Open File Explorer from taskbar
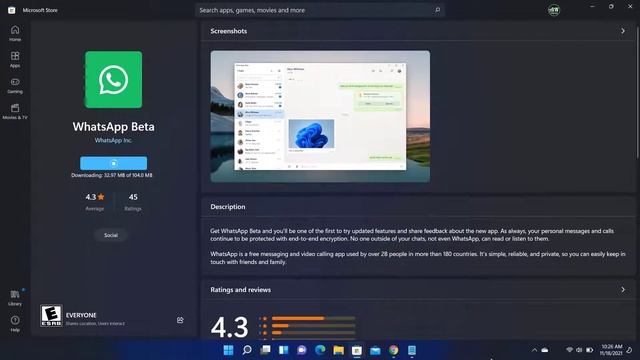Viewport: 640px width, 360px height. [x=338, y=350]
